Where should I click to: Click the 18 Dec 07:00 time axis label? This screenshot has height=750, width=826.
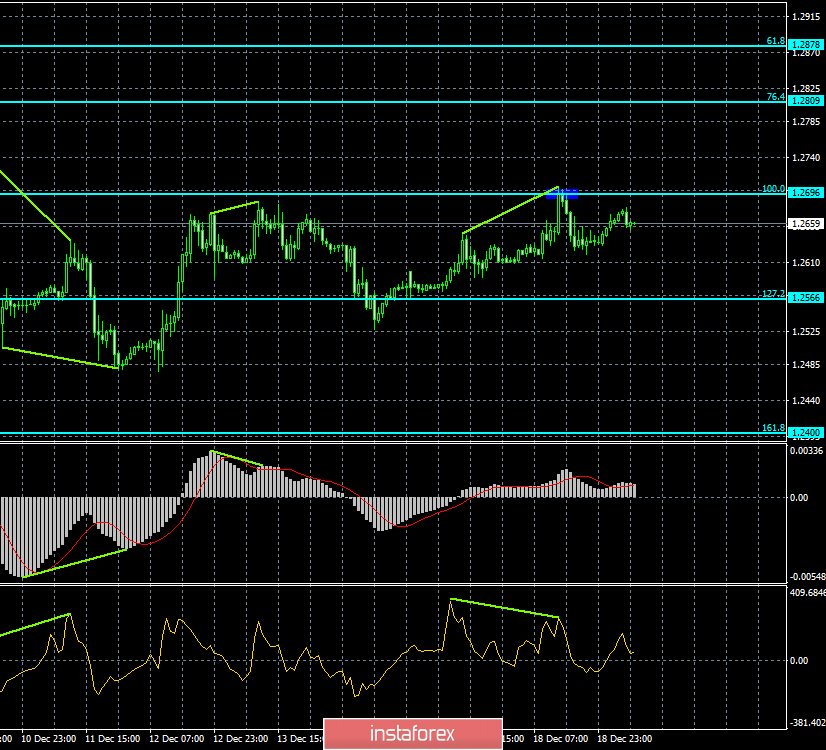click(560, 738)
